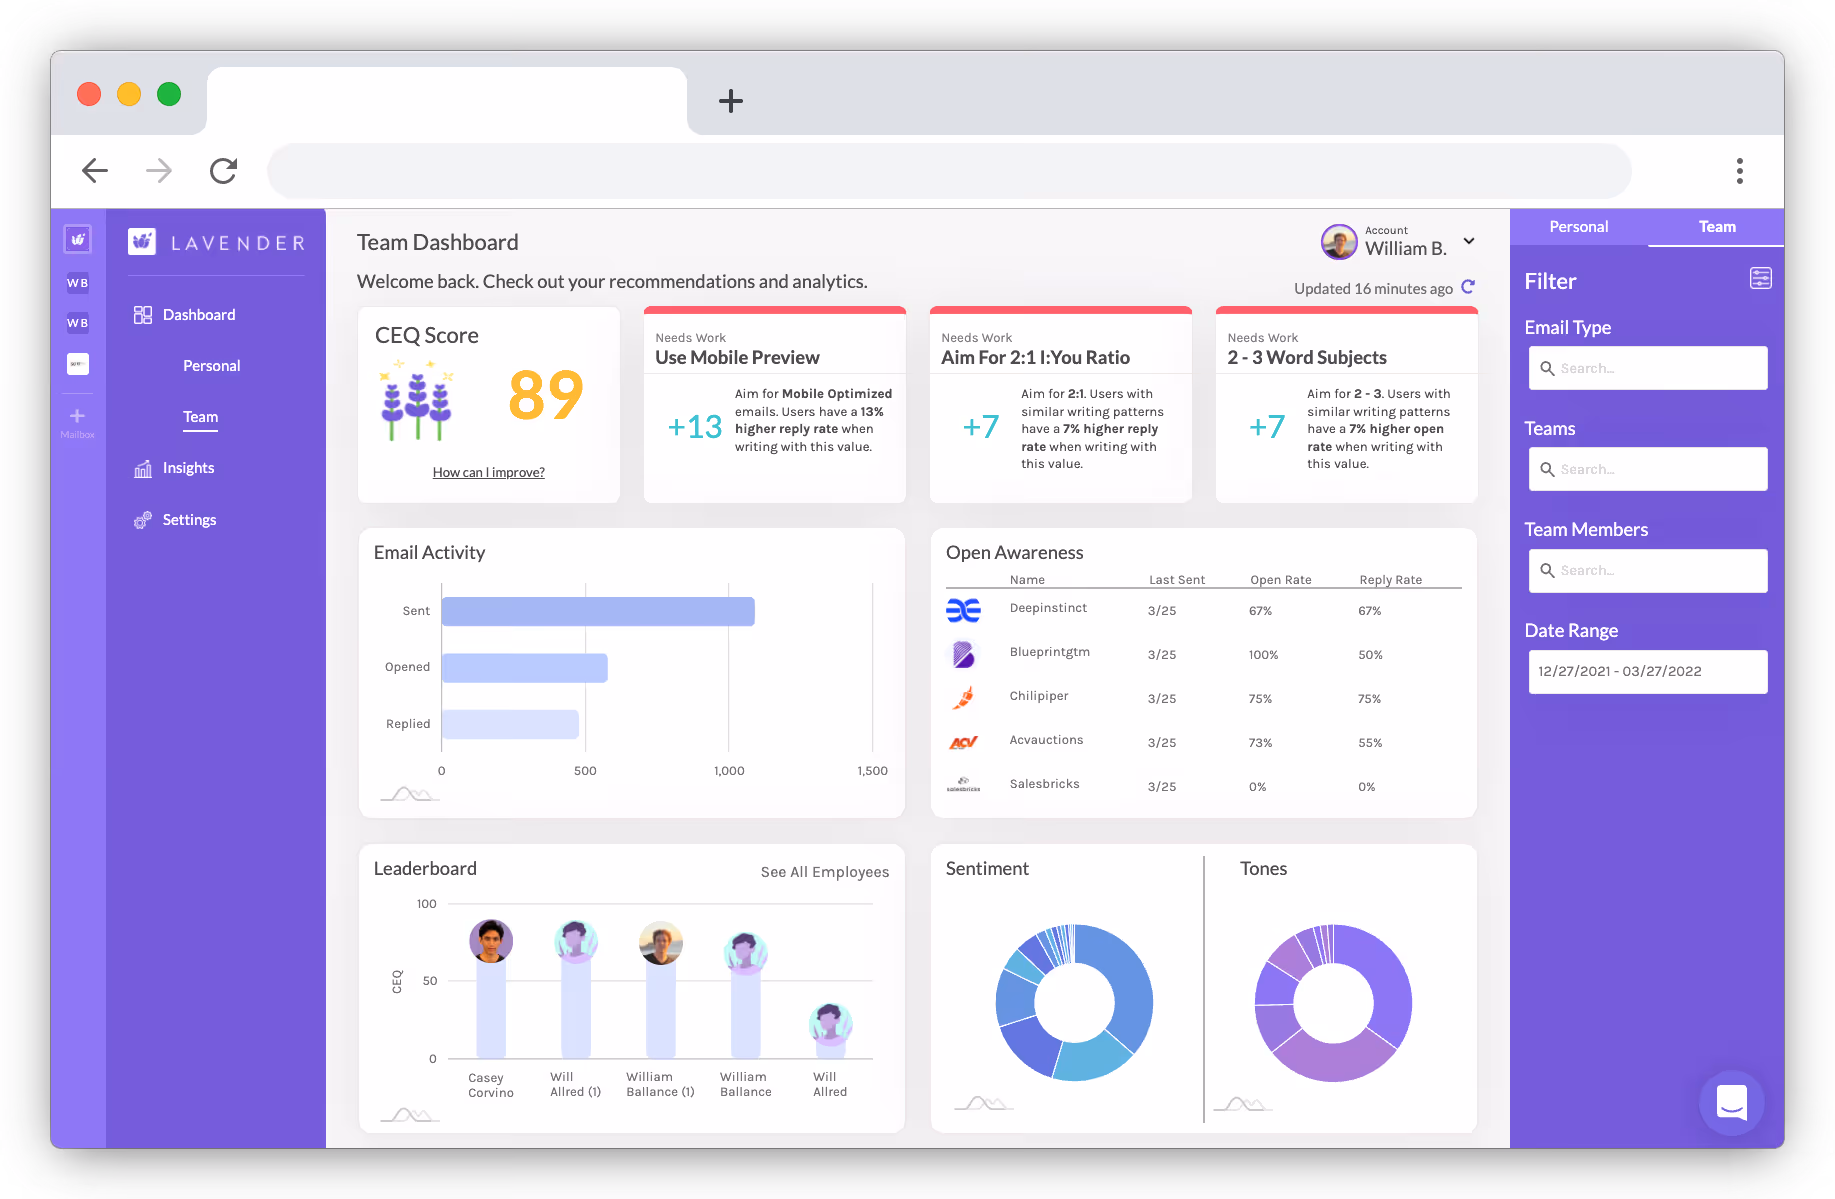Expand the William B. account dropdown
This screenshot has width=1835, height=1199.
point(1469,241)
